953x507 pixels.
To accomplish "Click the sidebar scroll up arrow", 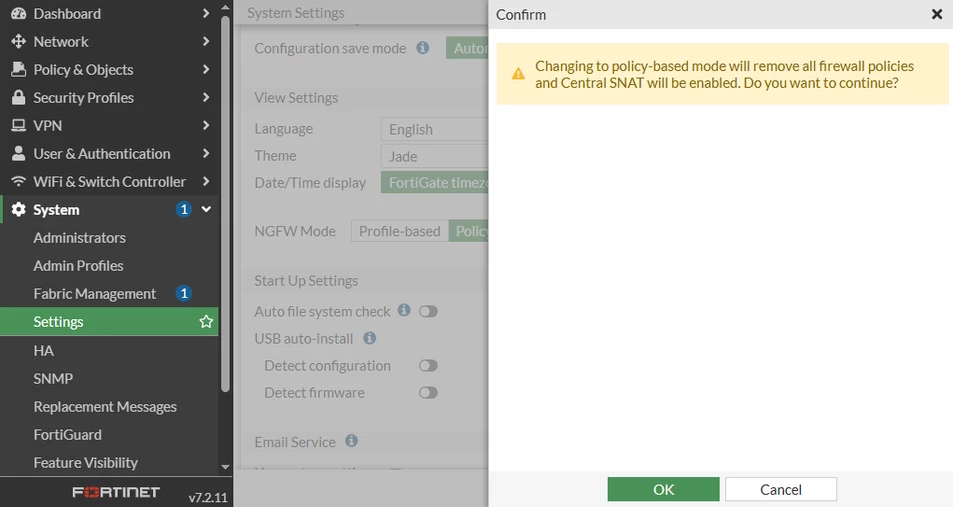I will 225,8.
